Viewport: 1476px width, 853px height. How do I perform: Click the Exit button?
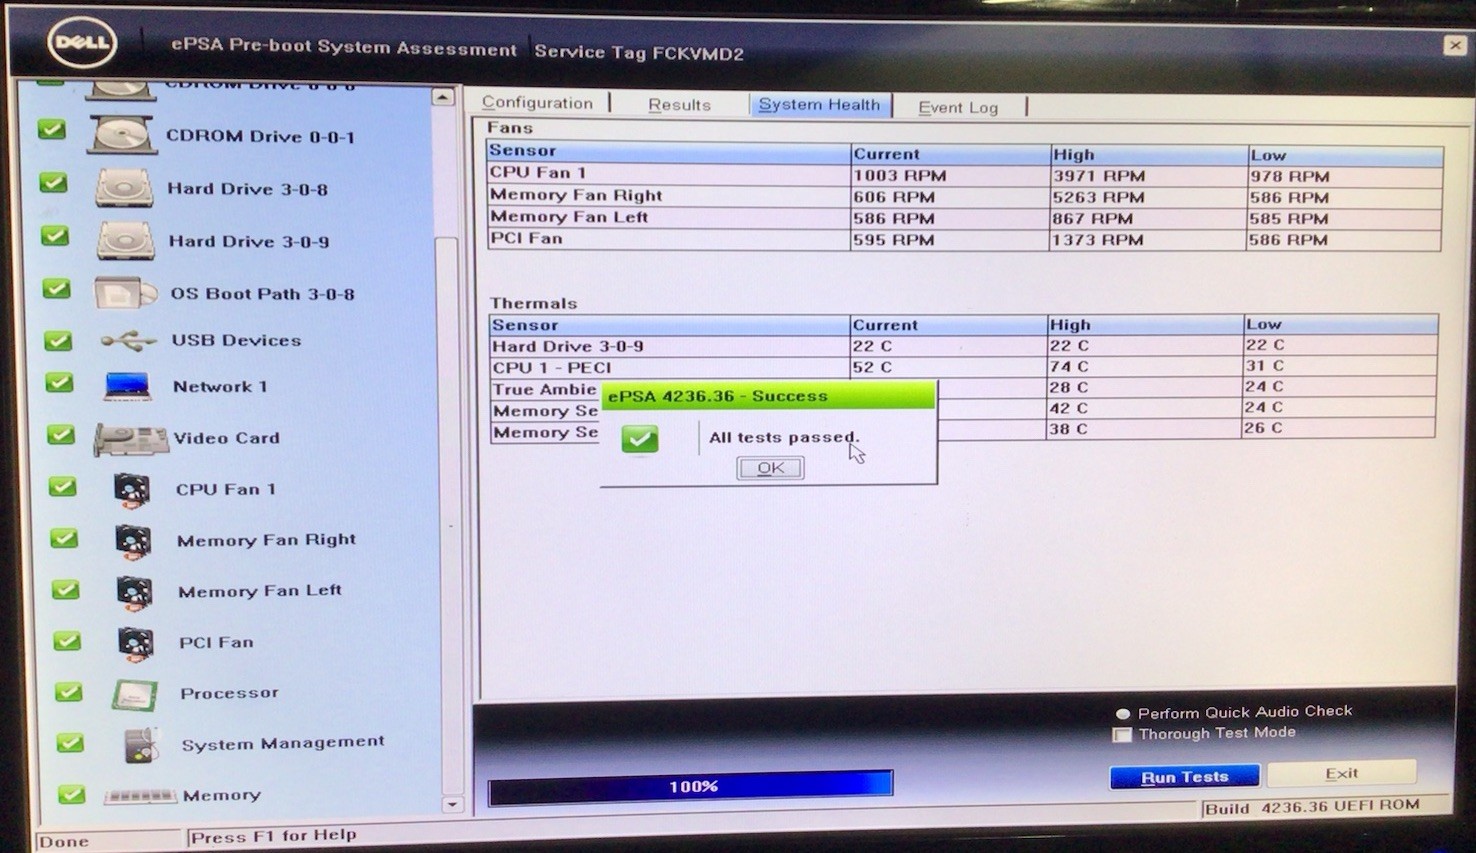pos(1341,773)
